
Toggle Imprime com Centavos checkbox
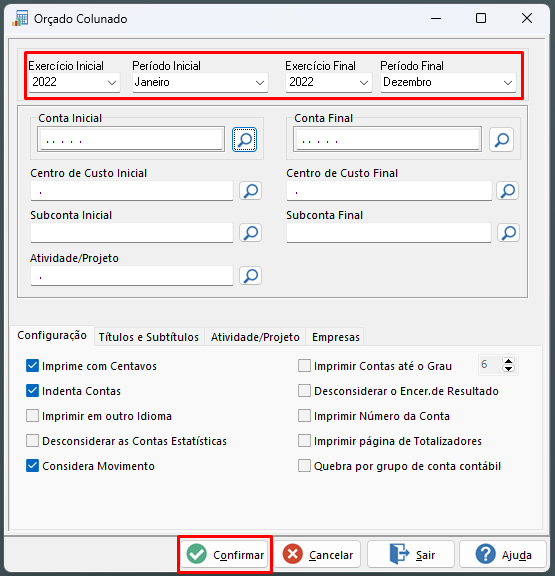32,366
